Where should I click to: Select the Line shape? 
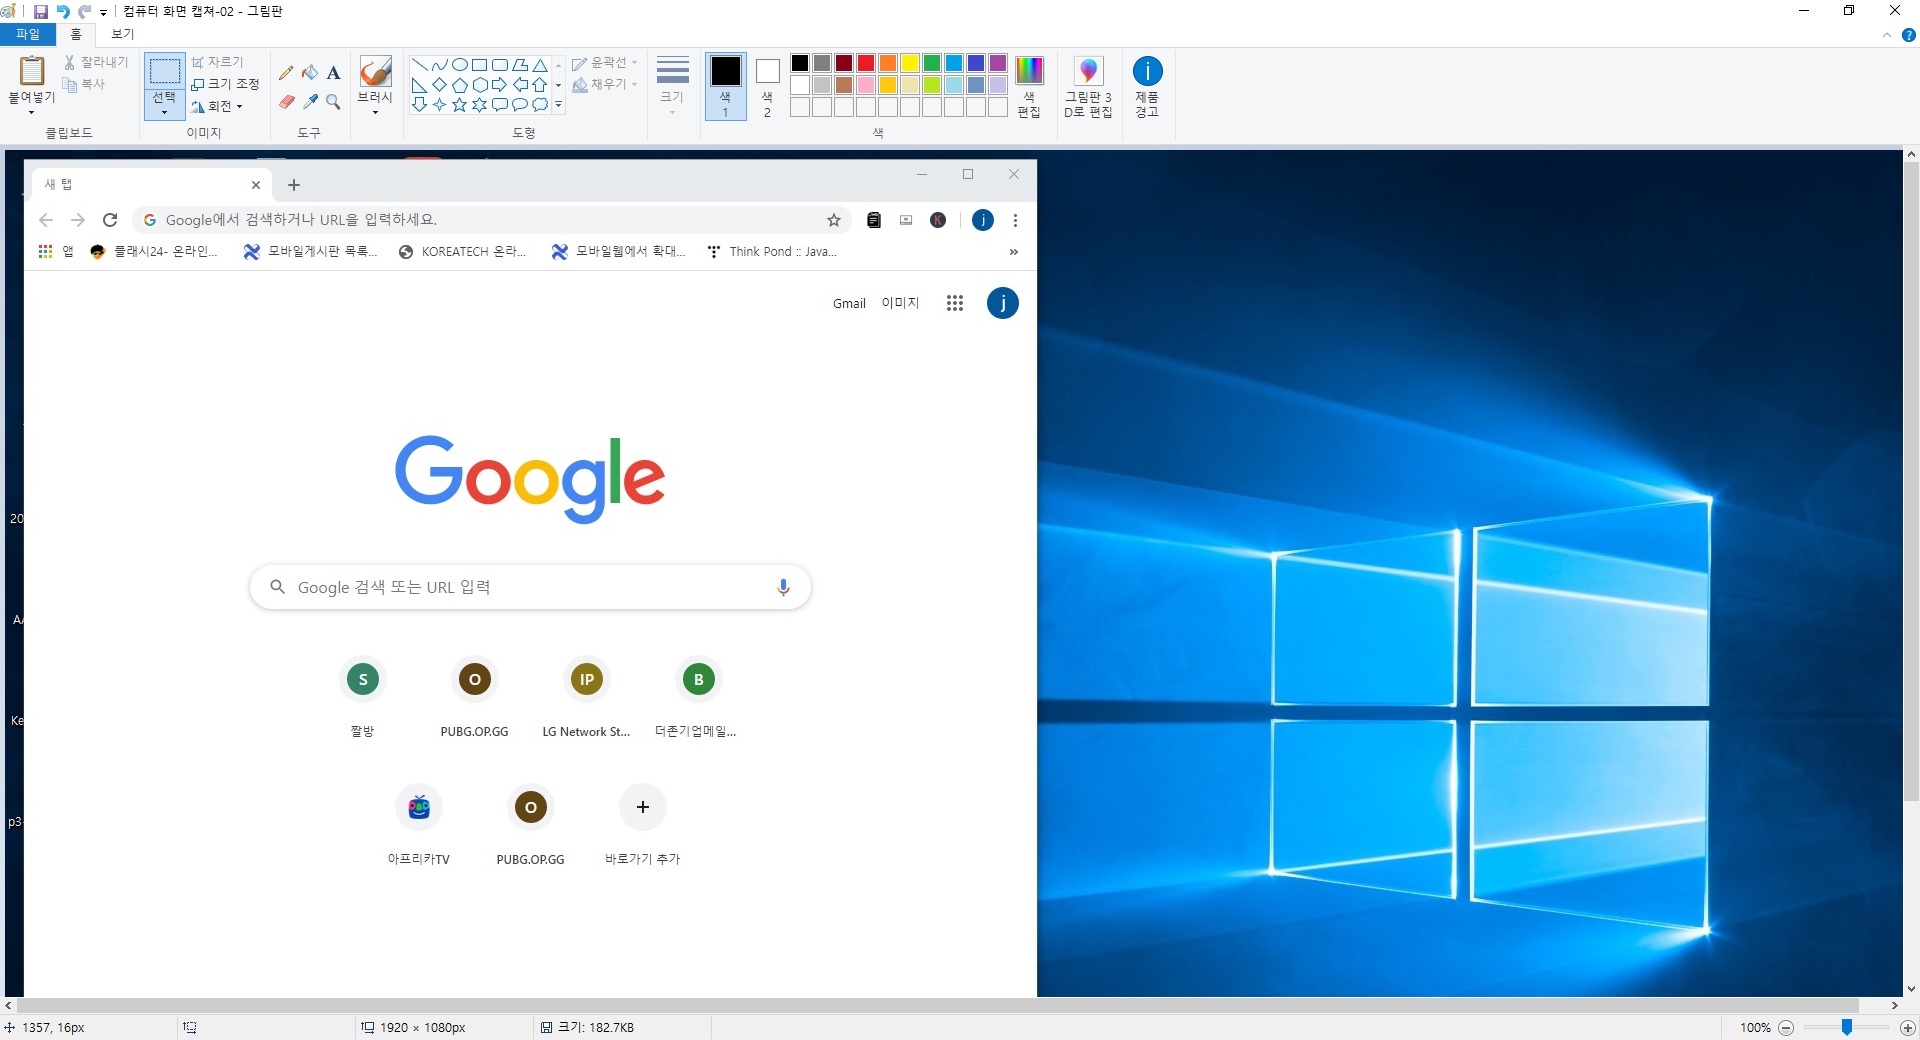click(x=420, y=64)
